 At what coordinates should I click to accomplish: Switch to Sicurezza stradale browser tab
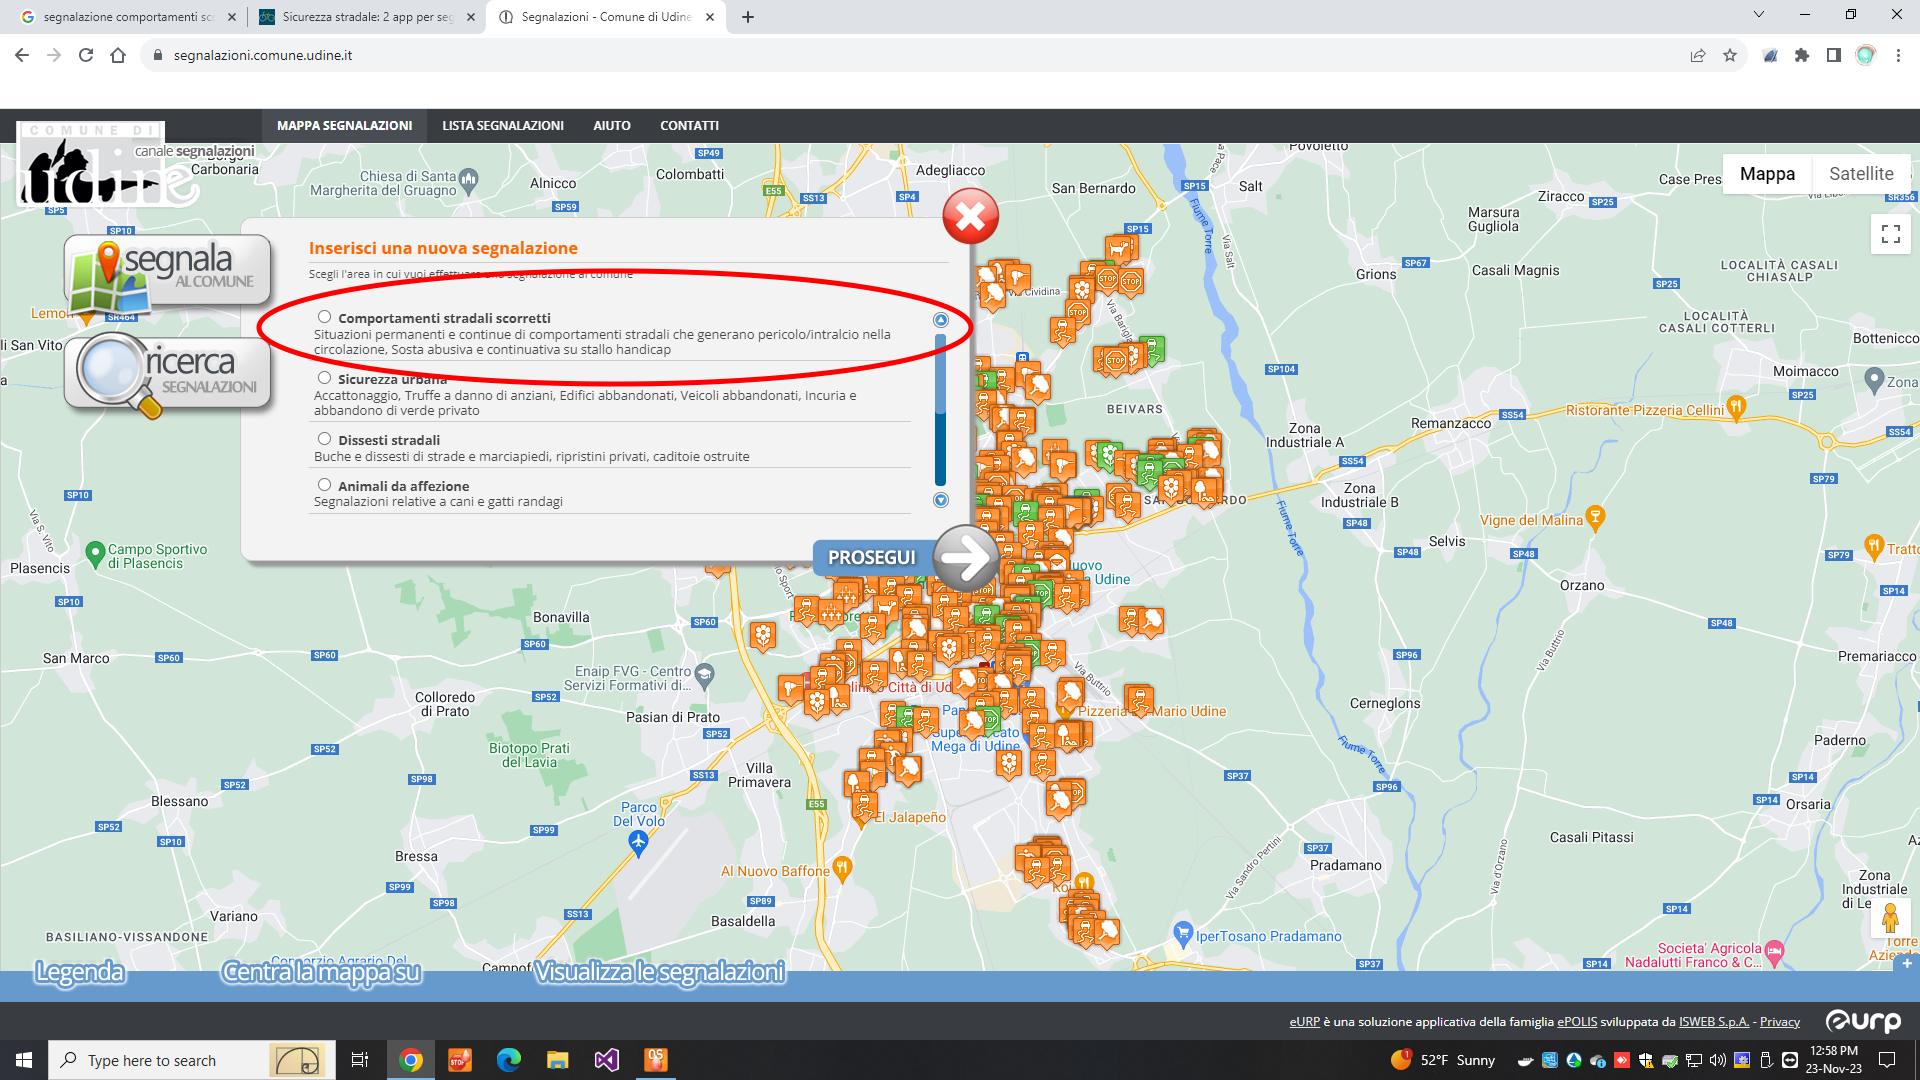tap(367, 17)
